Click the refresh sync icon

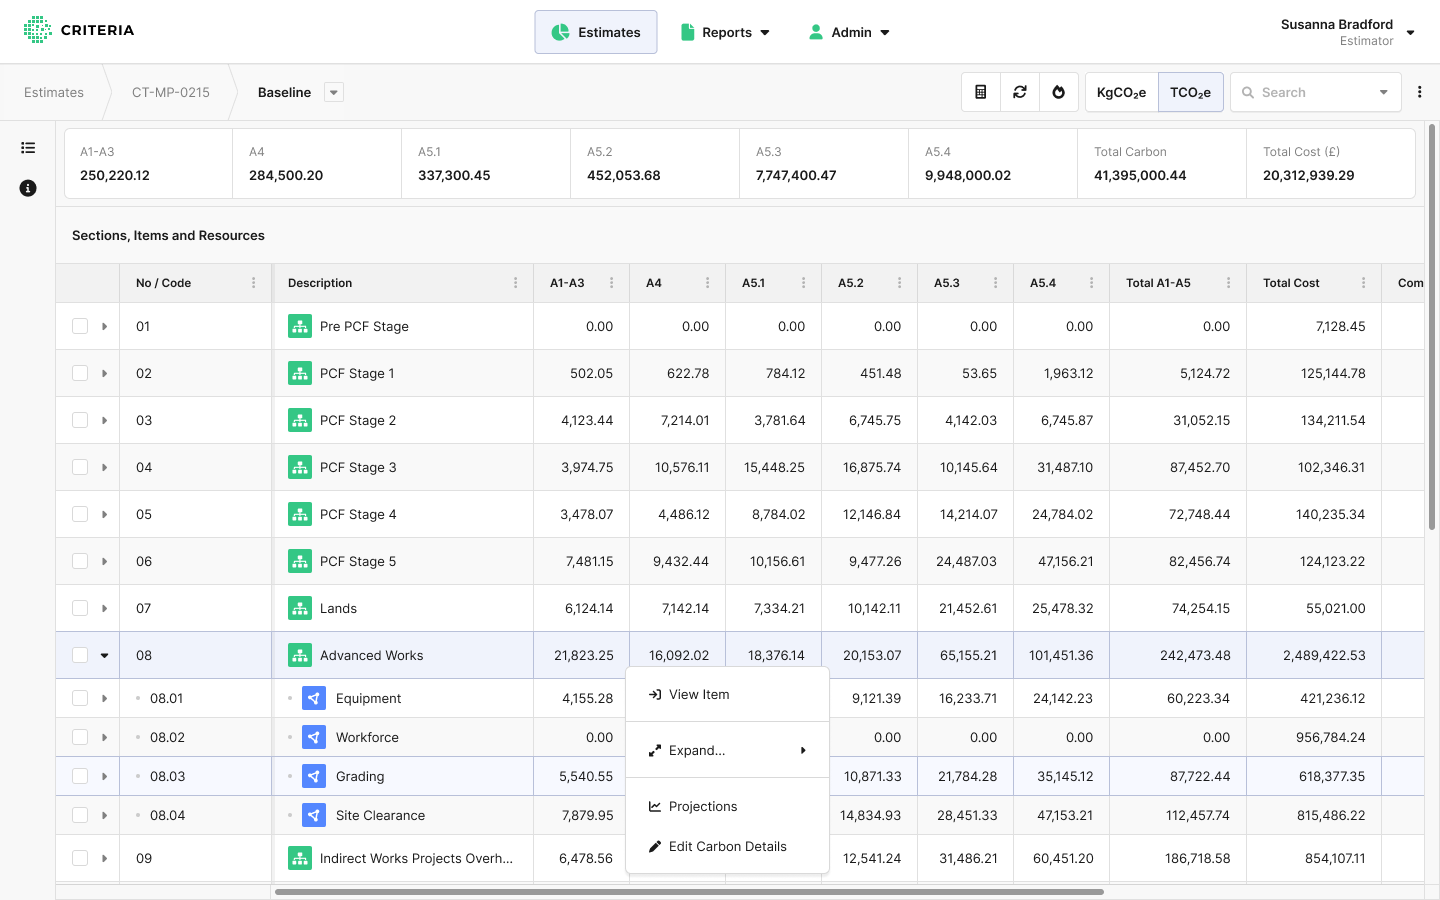pyautogui.click(x=1019, y=92)
